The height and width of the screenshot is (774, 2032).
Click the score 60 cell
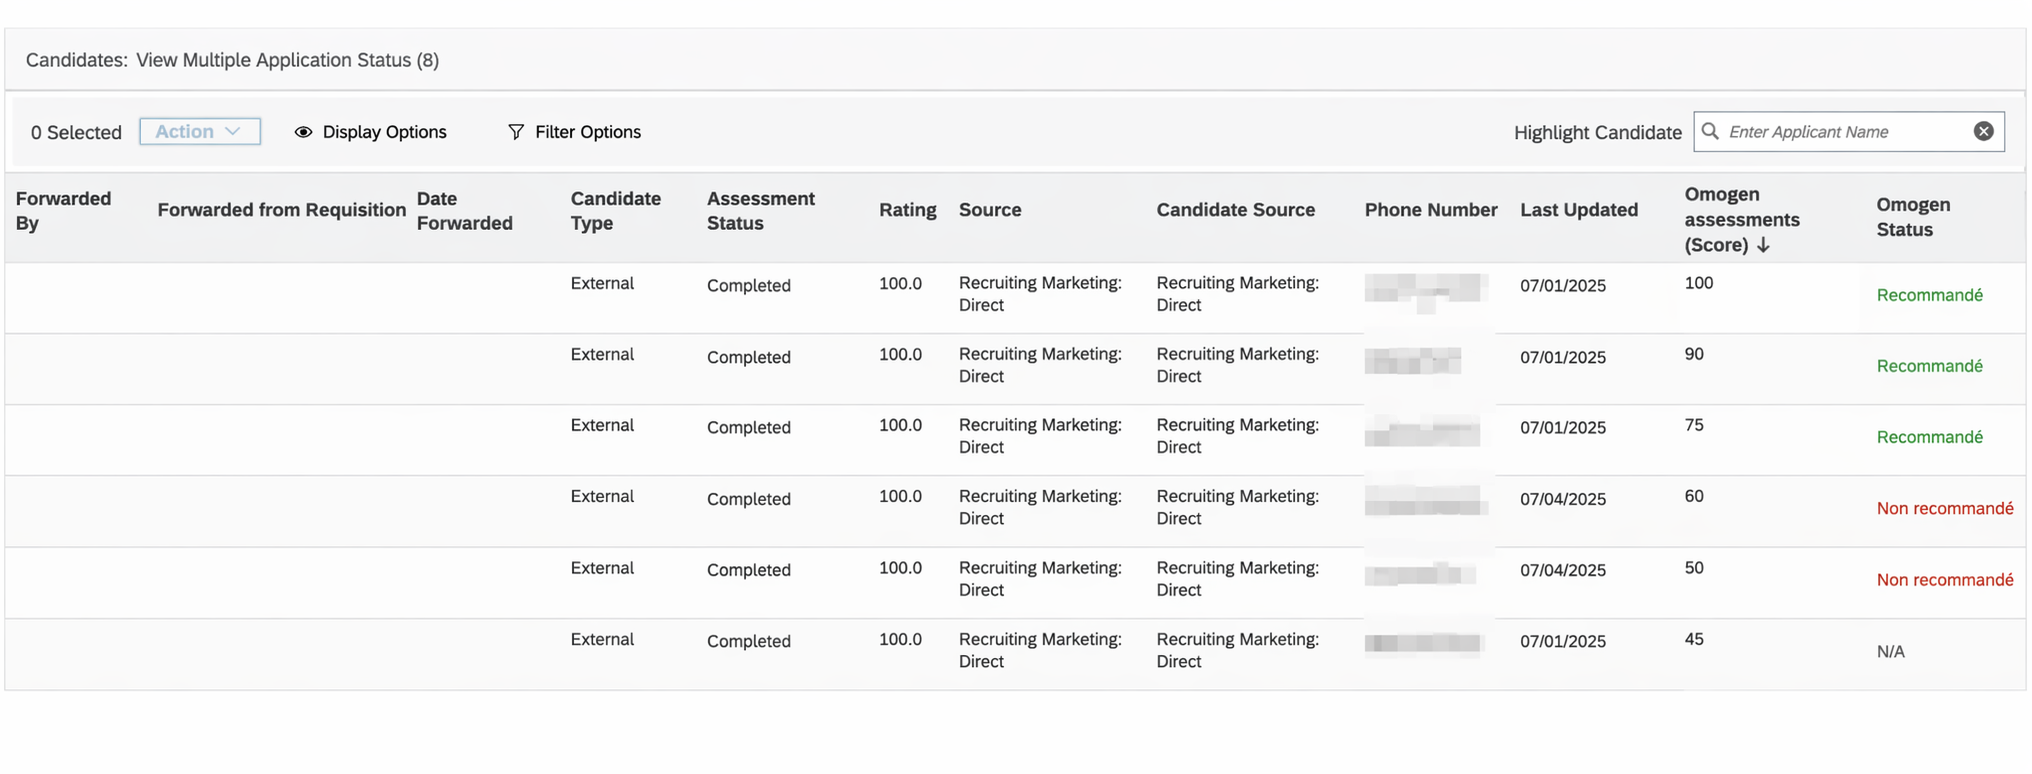(x=1693, y=496)
